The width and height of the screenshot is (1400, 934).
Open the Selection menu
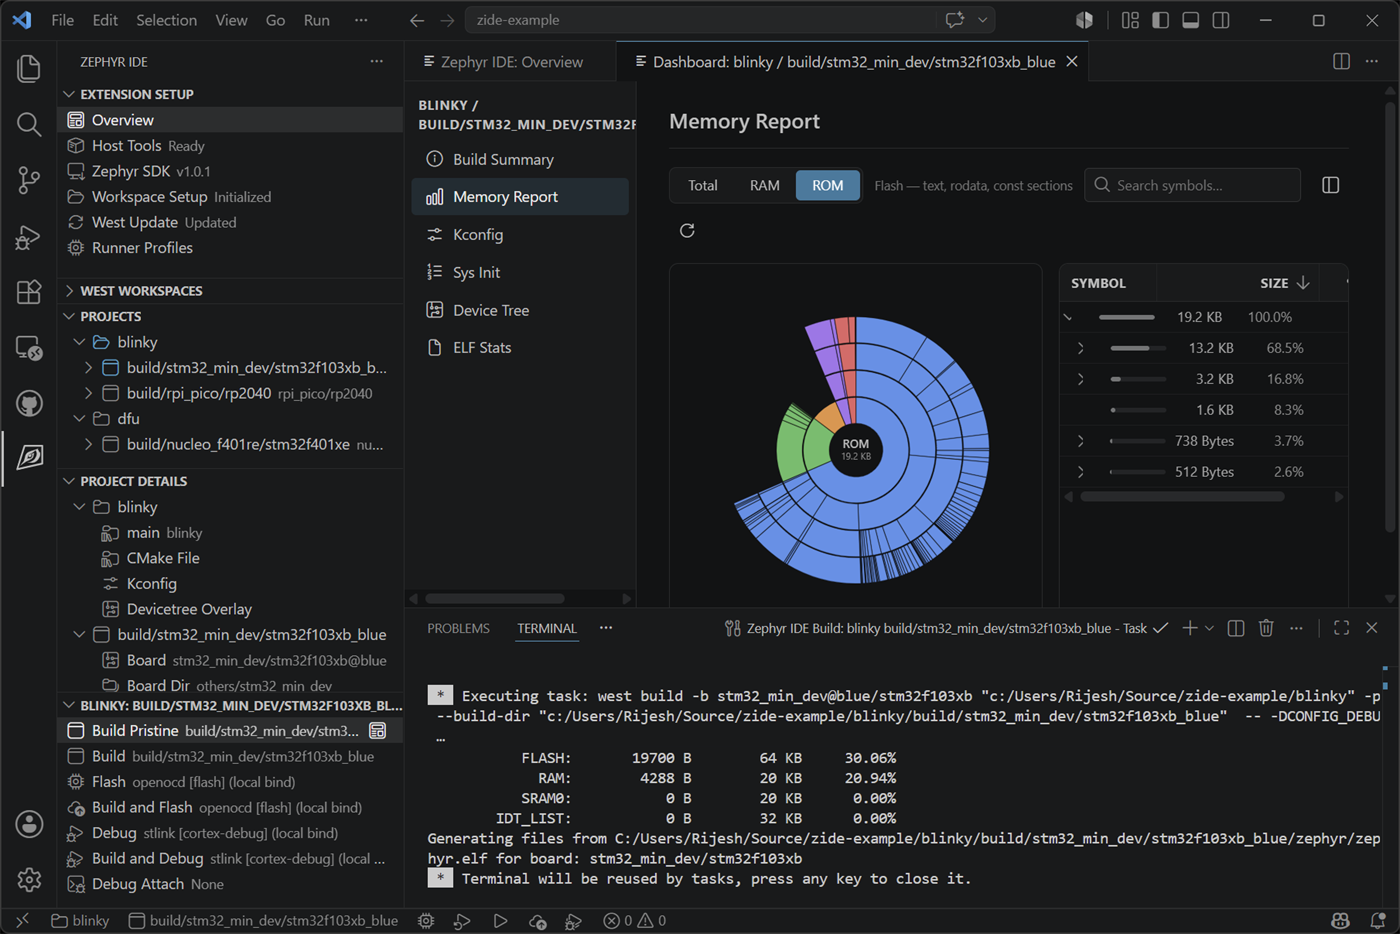(166, 20)
